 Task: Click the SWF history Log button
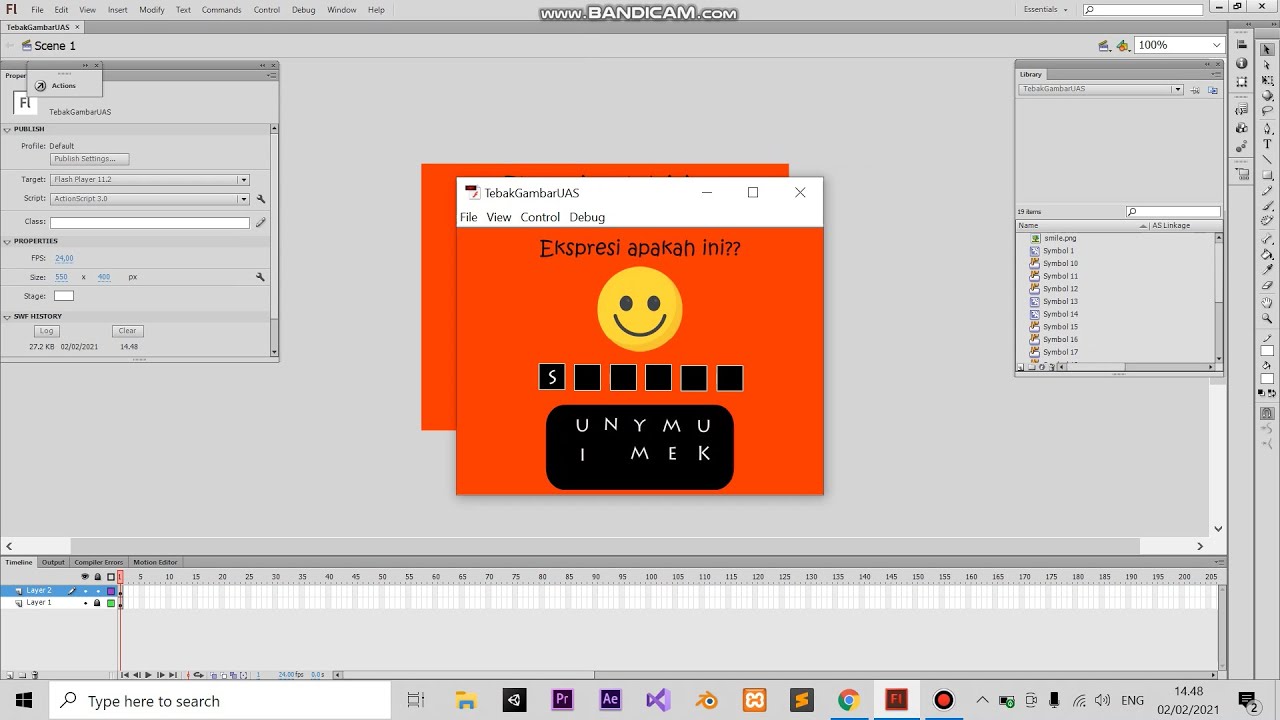(46, 331)
